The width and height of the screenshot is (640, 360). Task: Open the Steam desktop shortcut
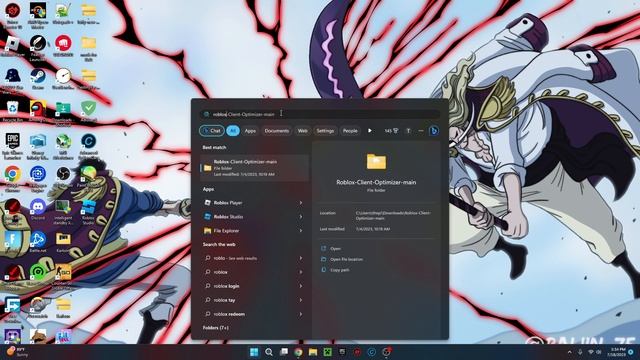pyautogui.click(x=38, y=79)
